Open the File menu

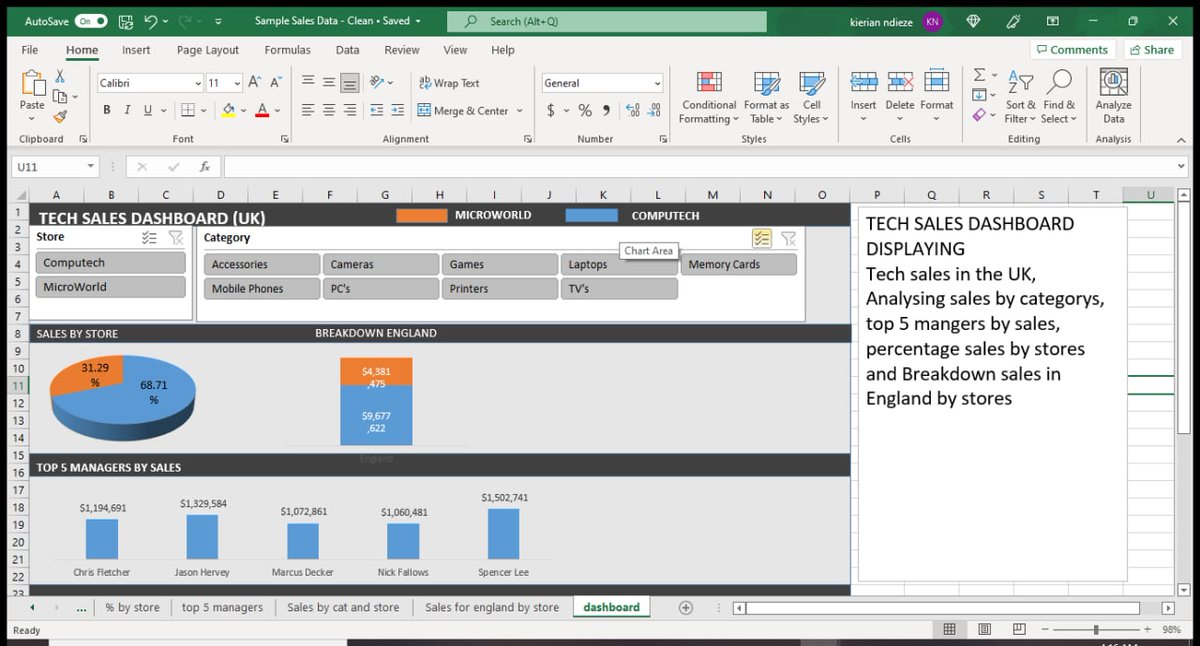pyautogui.click(x=30, y=50)
